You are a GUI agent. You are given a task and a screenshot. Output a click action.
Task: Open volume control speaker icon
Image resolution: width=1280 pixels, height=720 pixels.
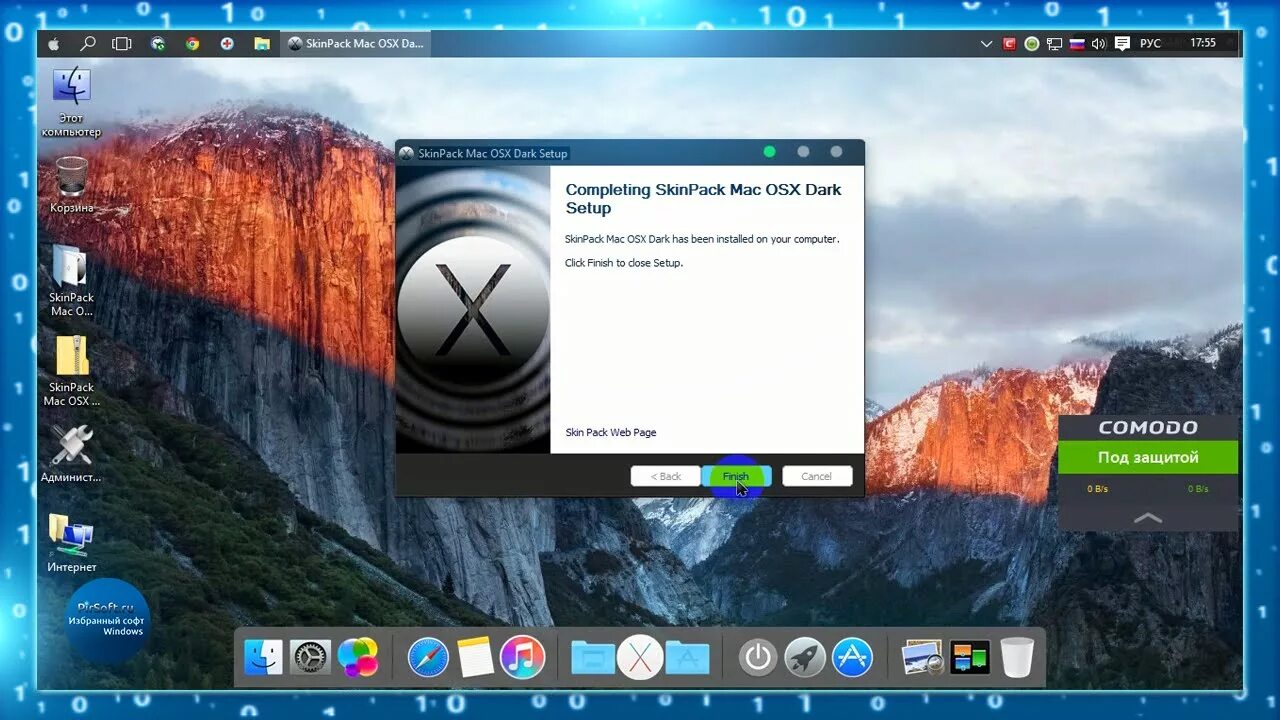(x=1099, y=44)
